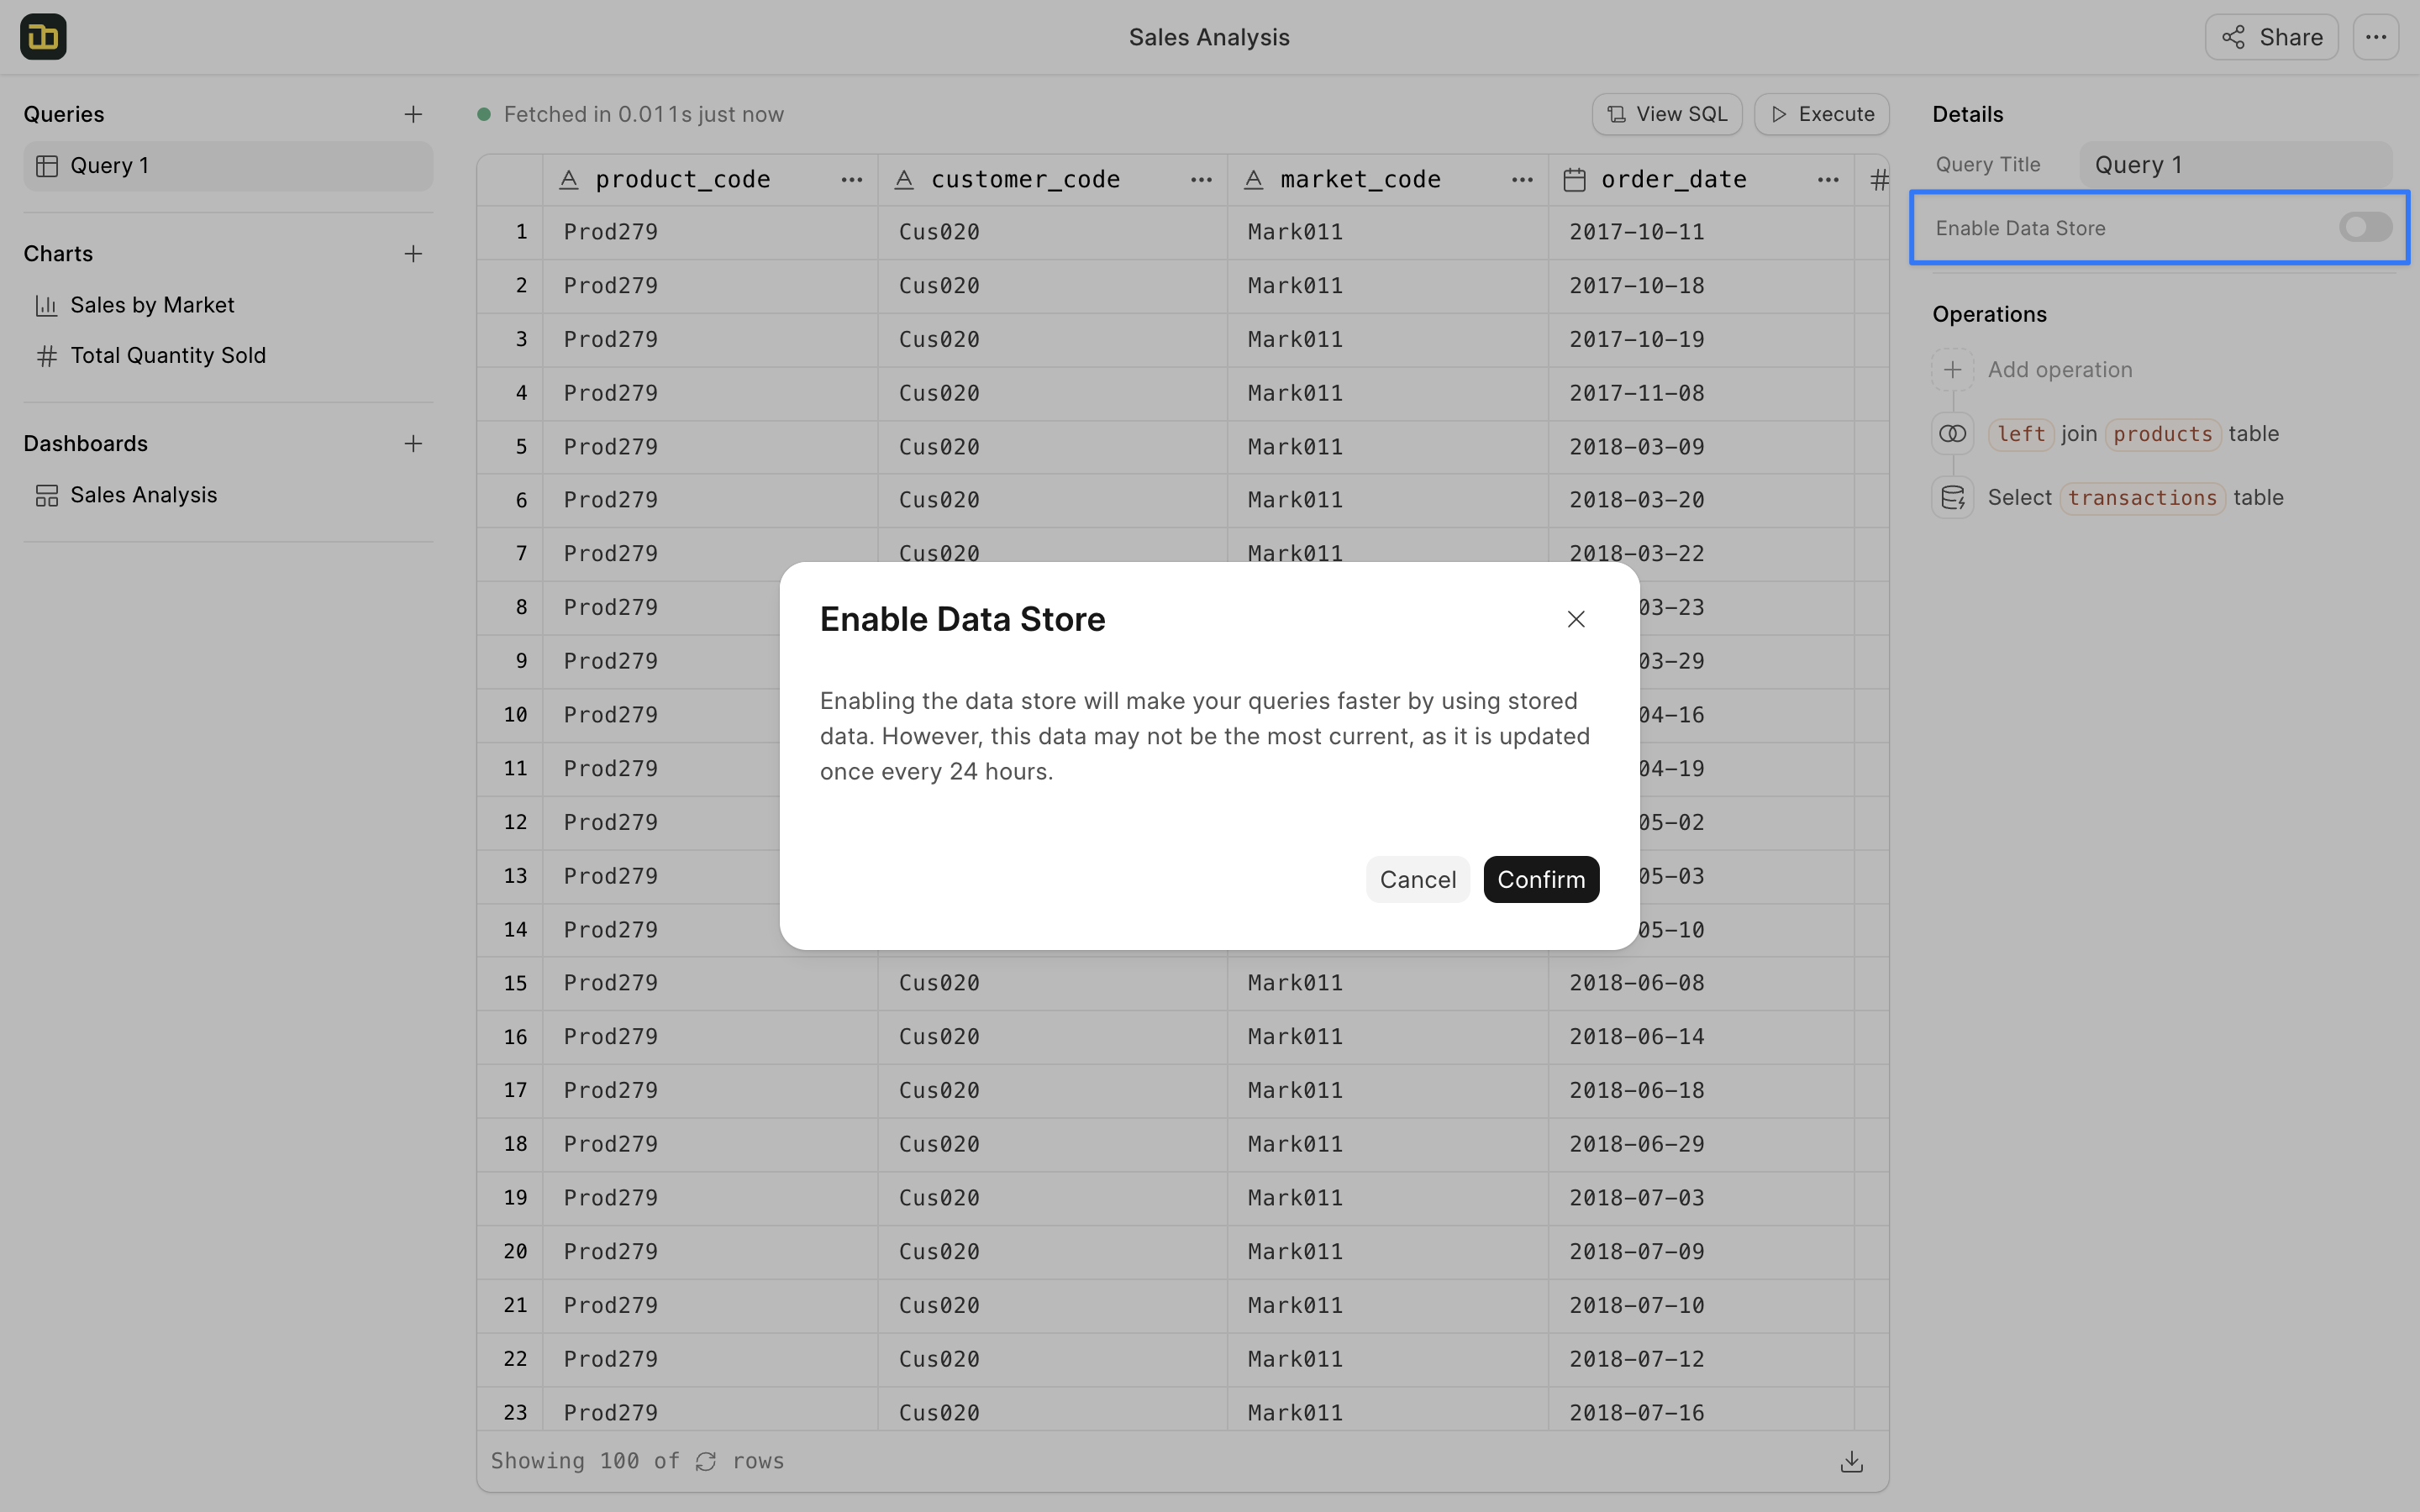Click the Share icon glyph
2420x1512 pixels.
pyautogui.click(x=2233, y=37)
